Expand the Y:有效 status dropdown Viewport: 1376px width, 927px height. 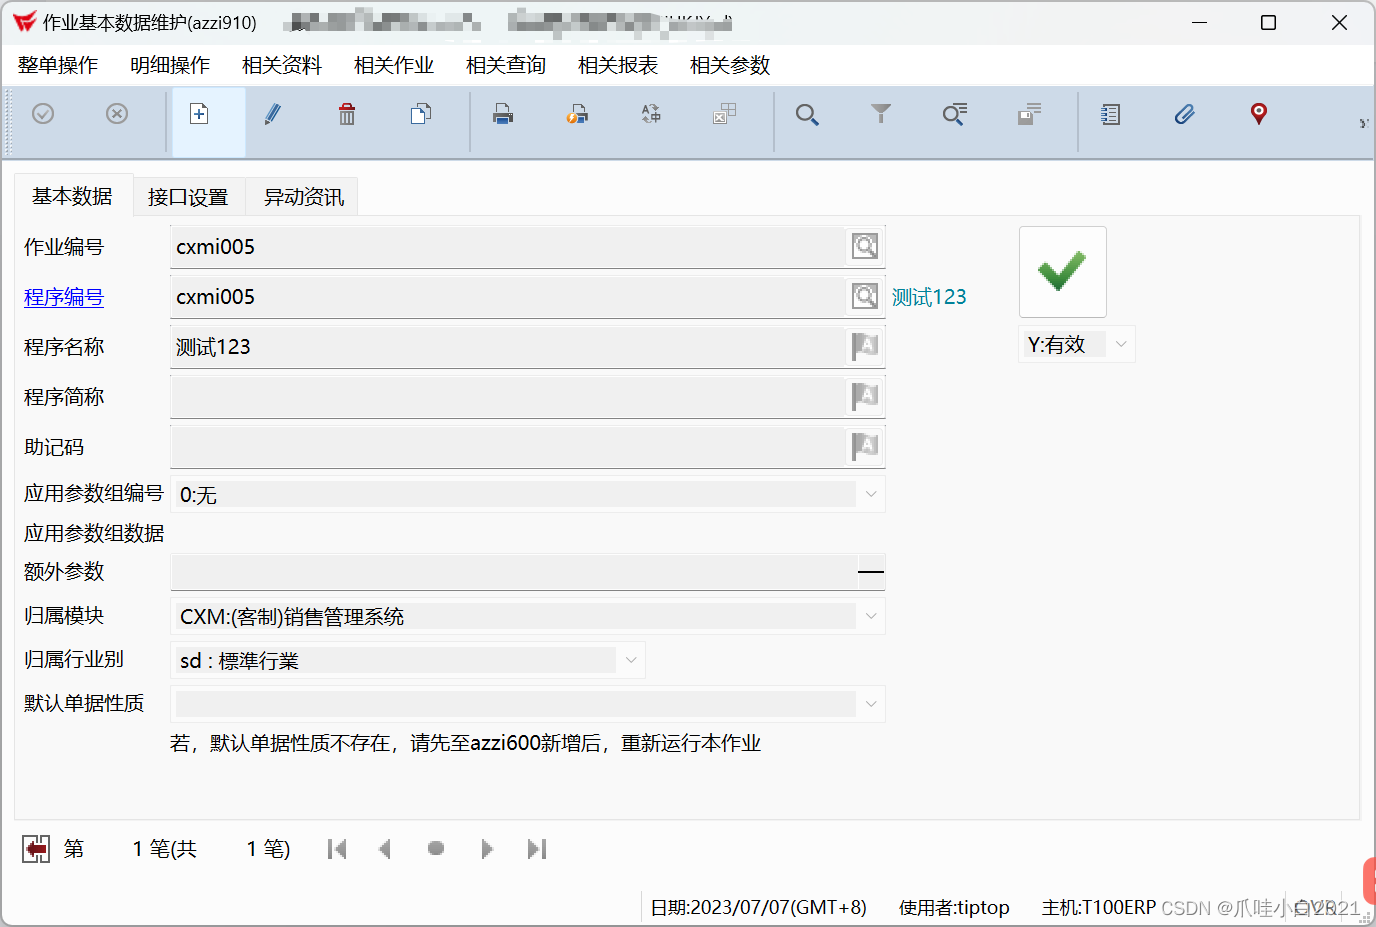[x=1121, y=344]
